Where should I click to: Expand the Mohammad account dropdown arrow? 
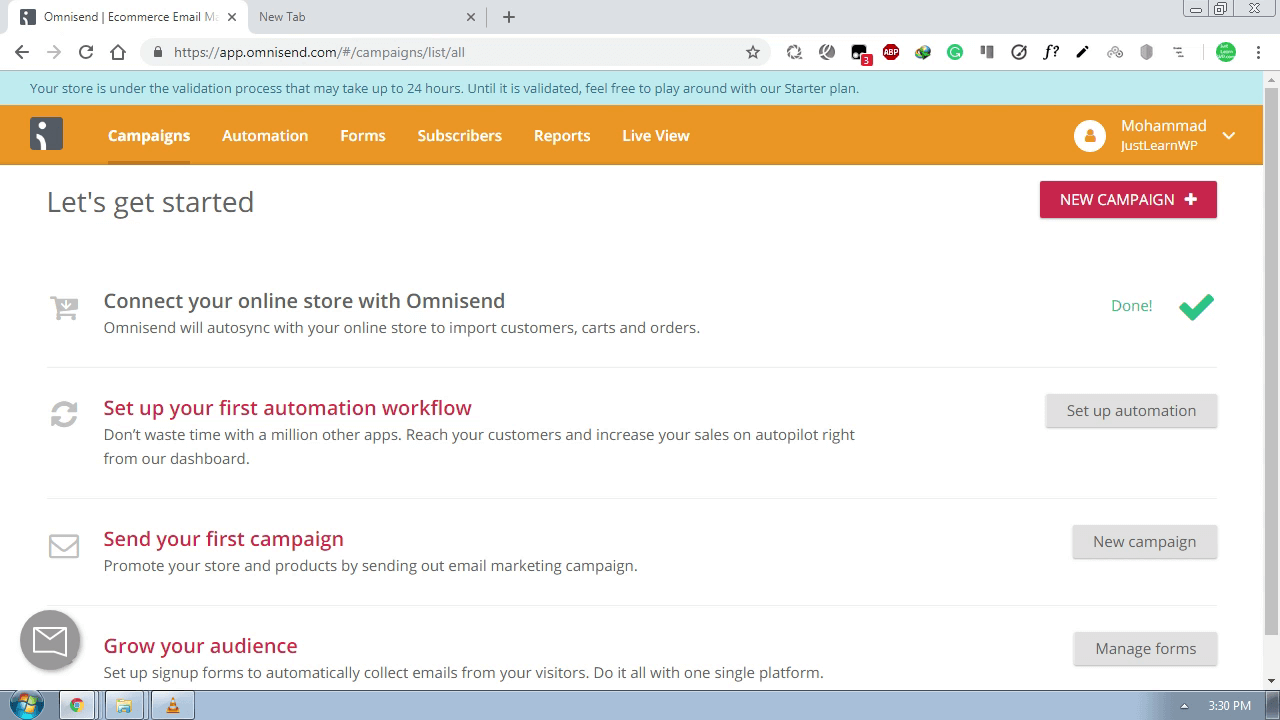[1229, 136]
